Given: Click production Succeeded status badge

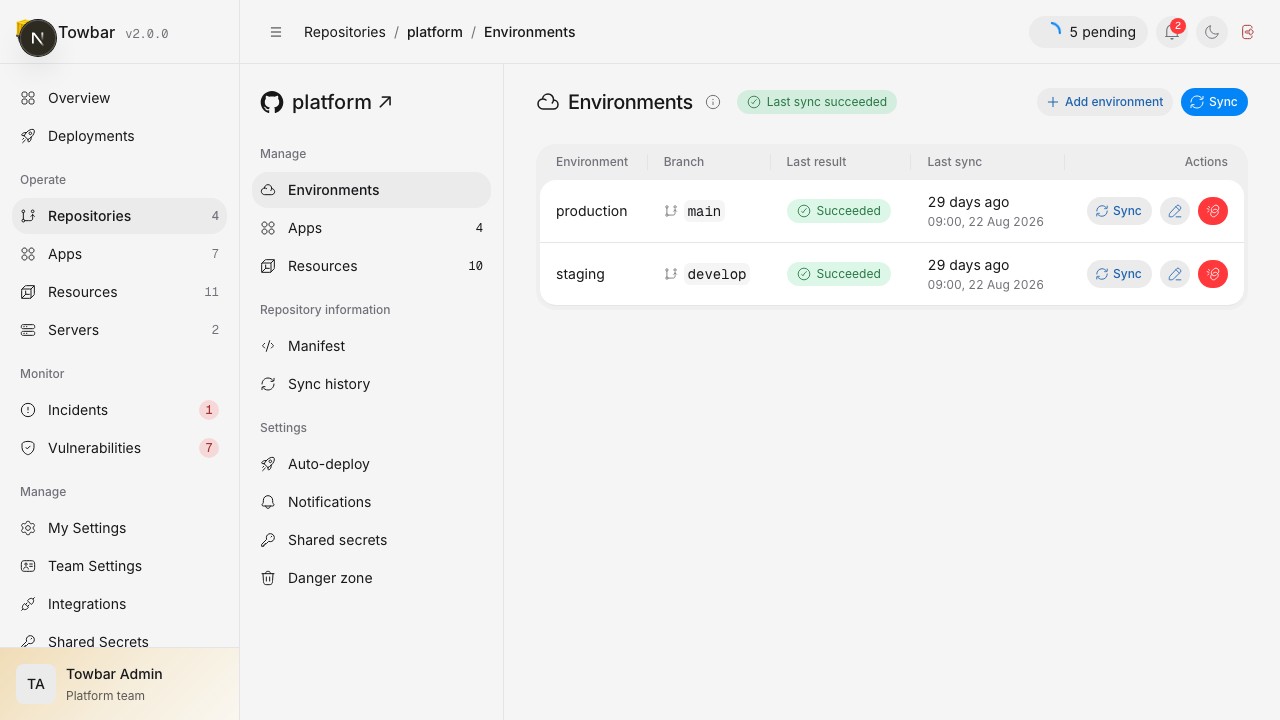Looking at the screenshot, I should coord(839,211).
